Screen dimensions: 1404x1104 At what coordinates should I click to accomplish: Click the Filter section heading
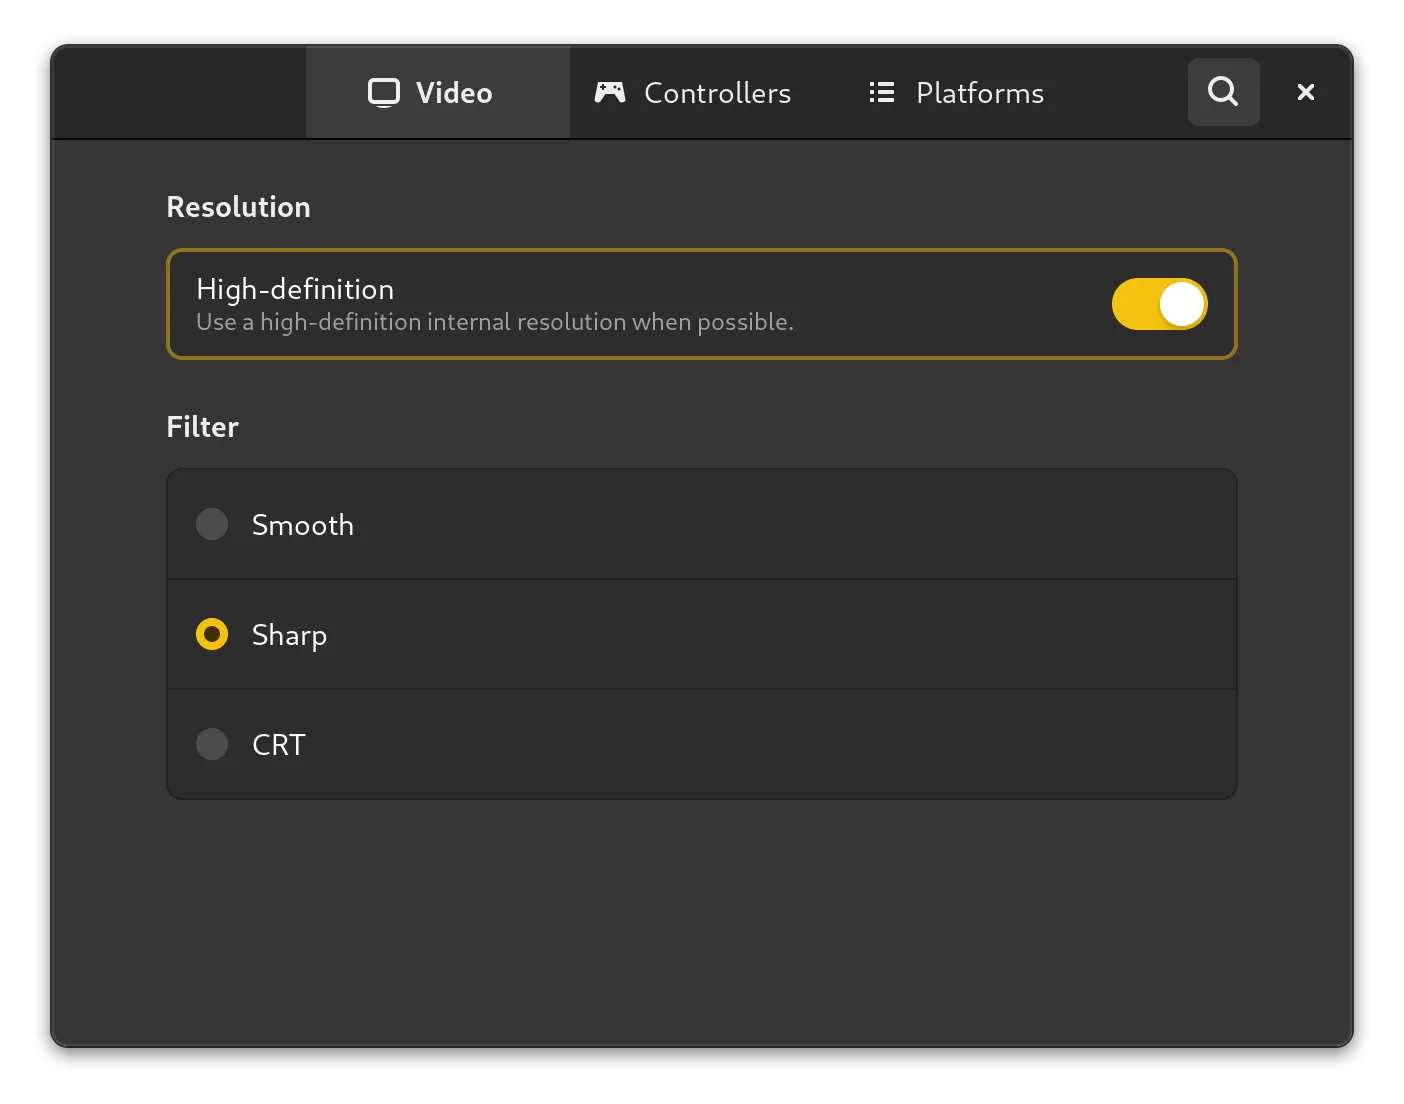202,427
